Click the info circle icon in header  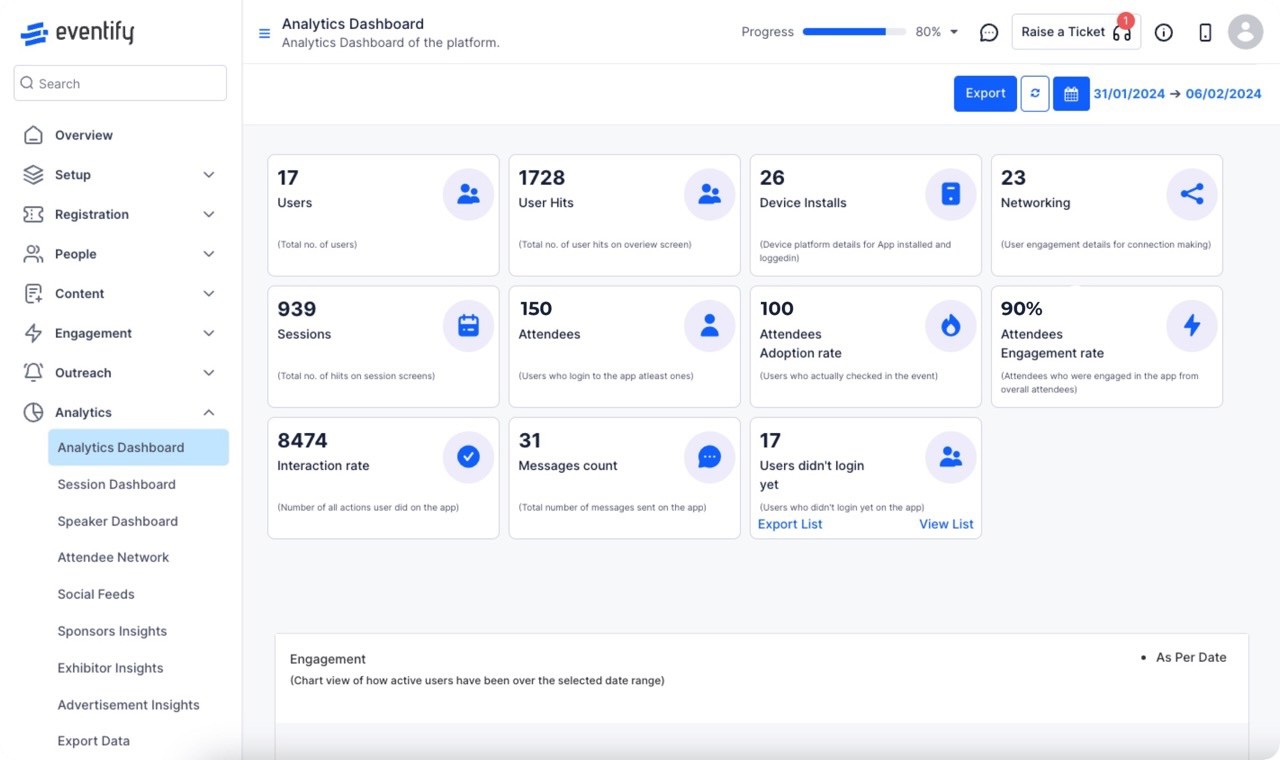pos(1163,32)
